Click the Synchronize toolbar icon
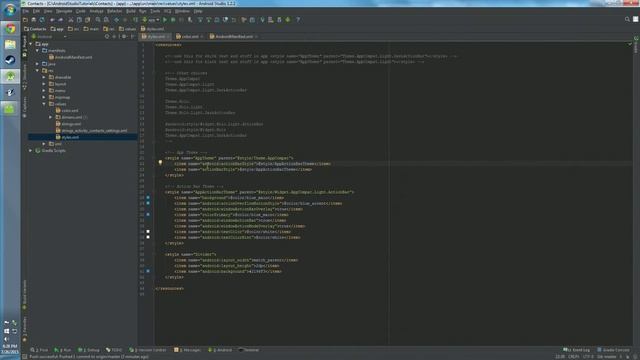Viewport: 640px width, 360px height. 42,20
